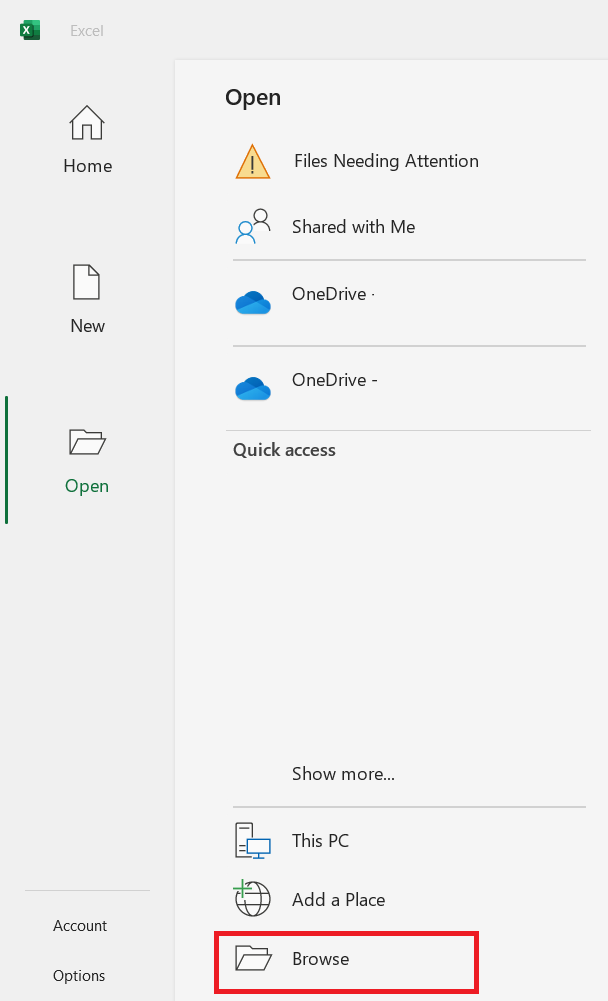Click the Browse label
The image size is (608, 1001).
point(321,959)
